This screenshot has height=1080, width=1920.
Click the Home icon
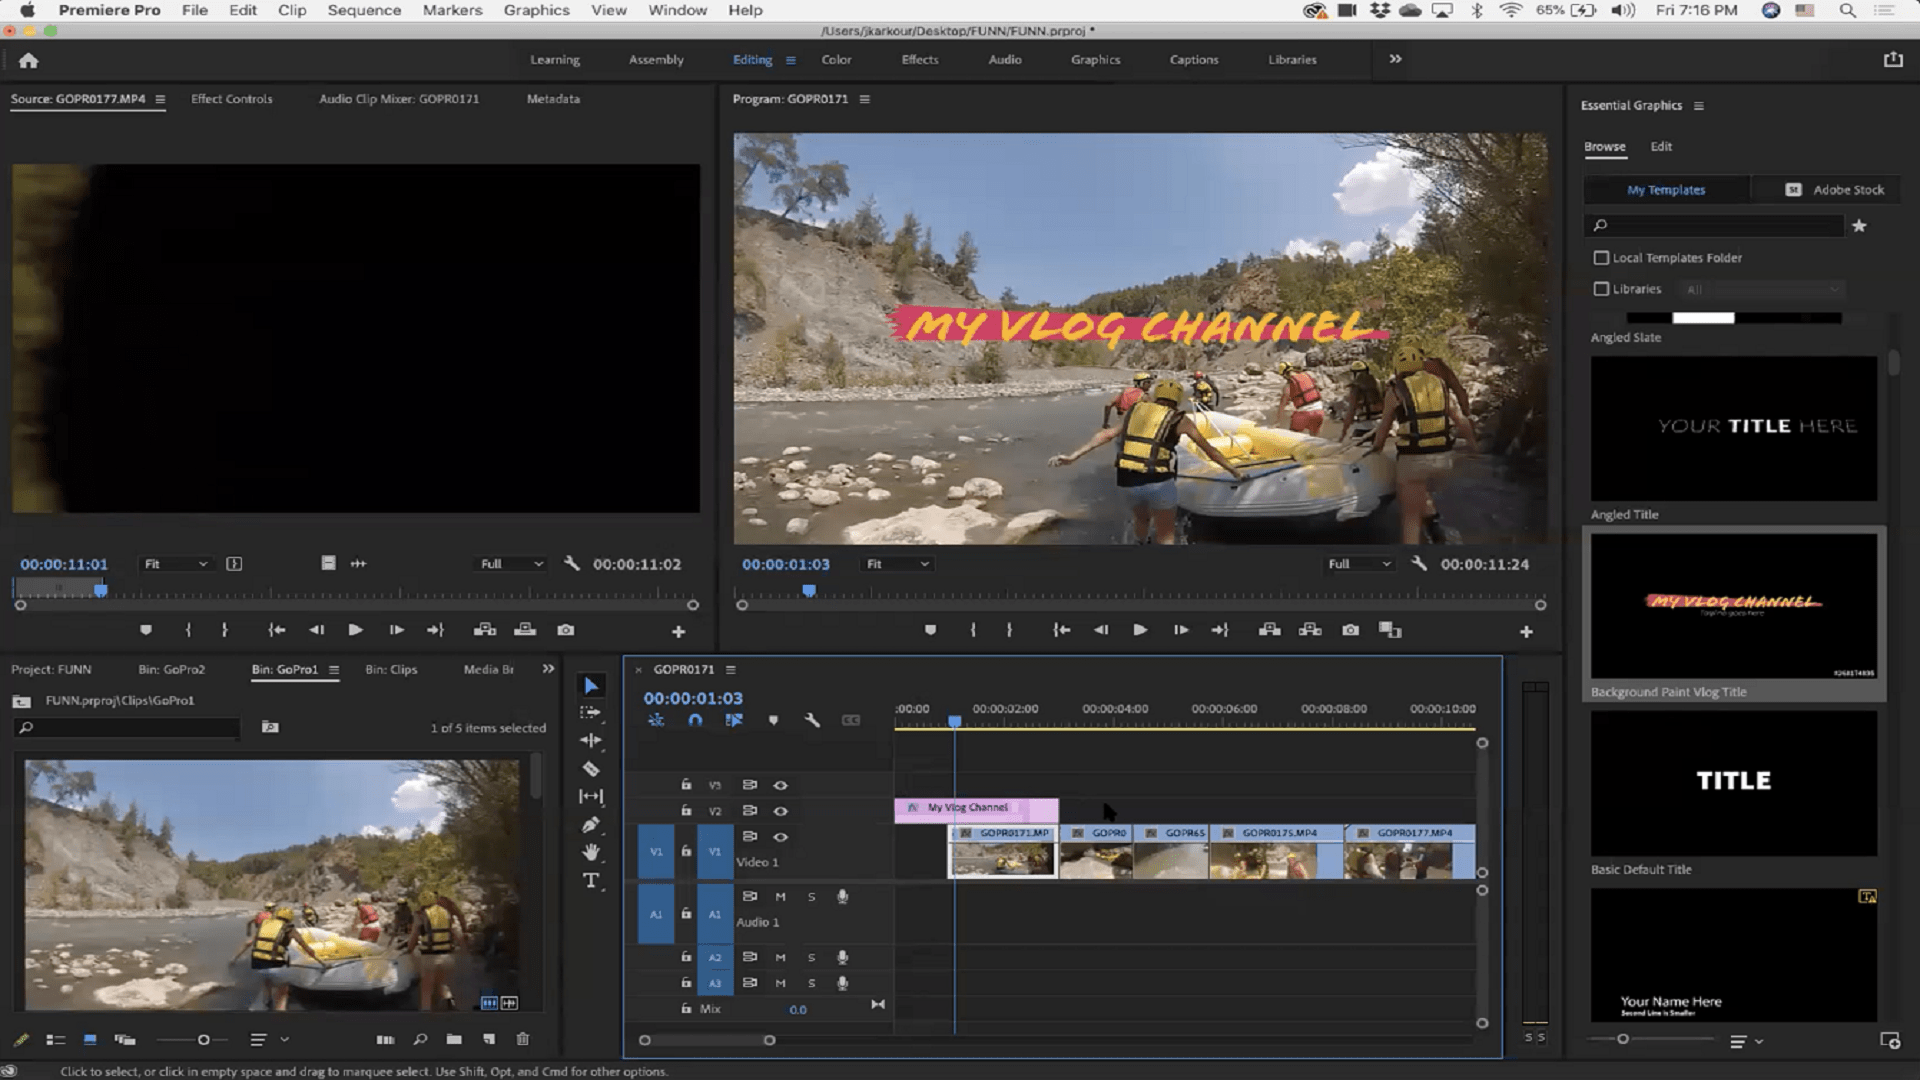28,60
